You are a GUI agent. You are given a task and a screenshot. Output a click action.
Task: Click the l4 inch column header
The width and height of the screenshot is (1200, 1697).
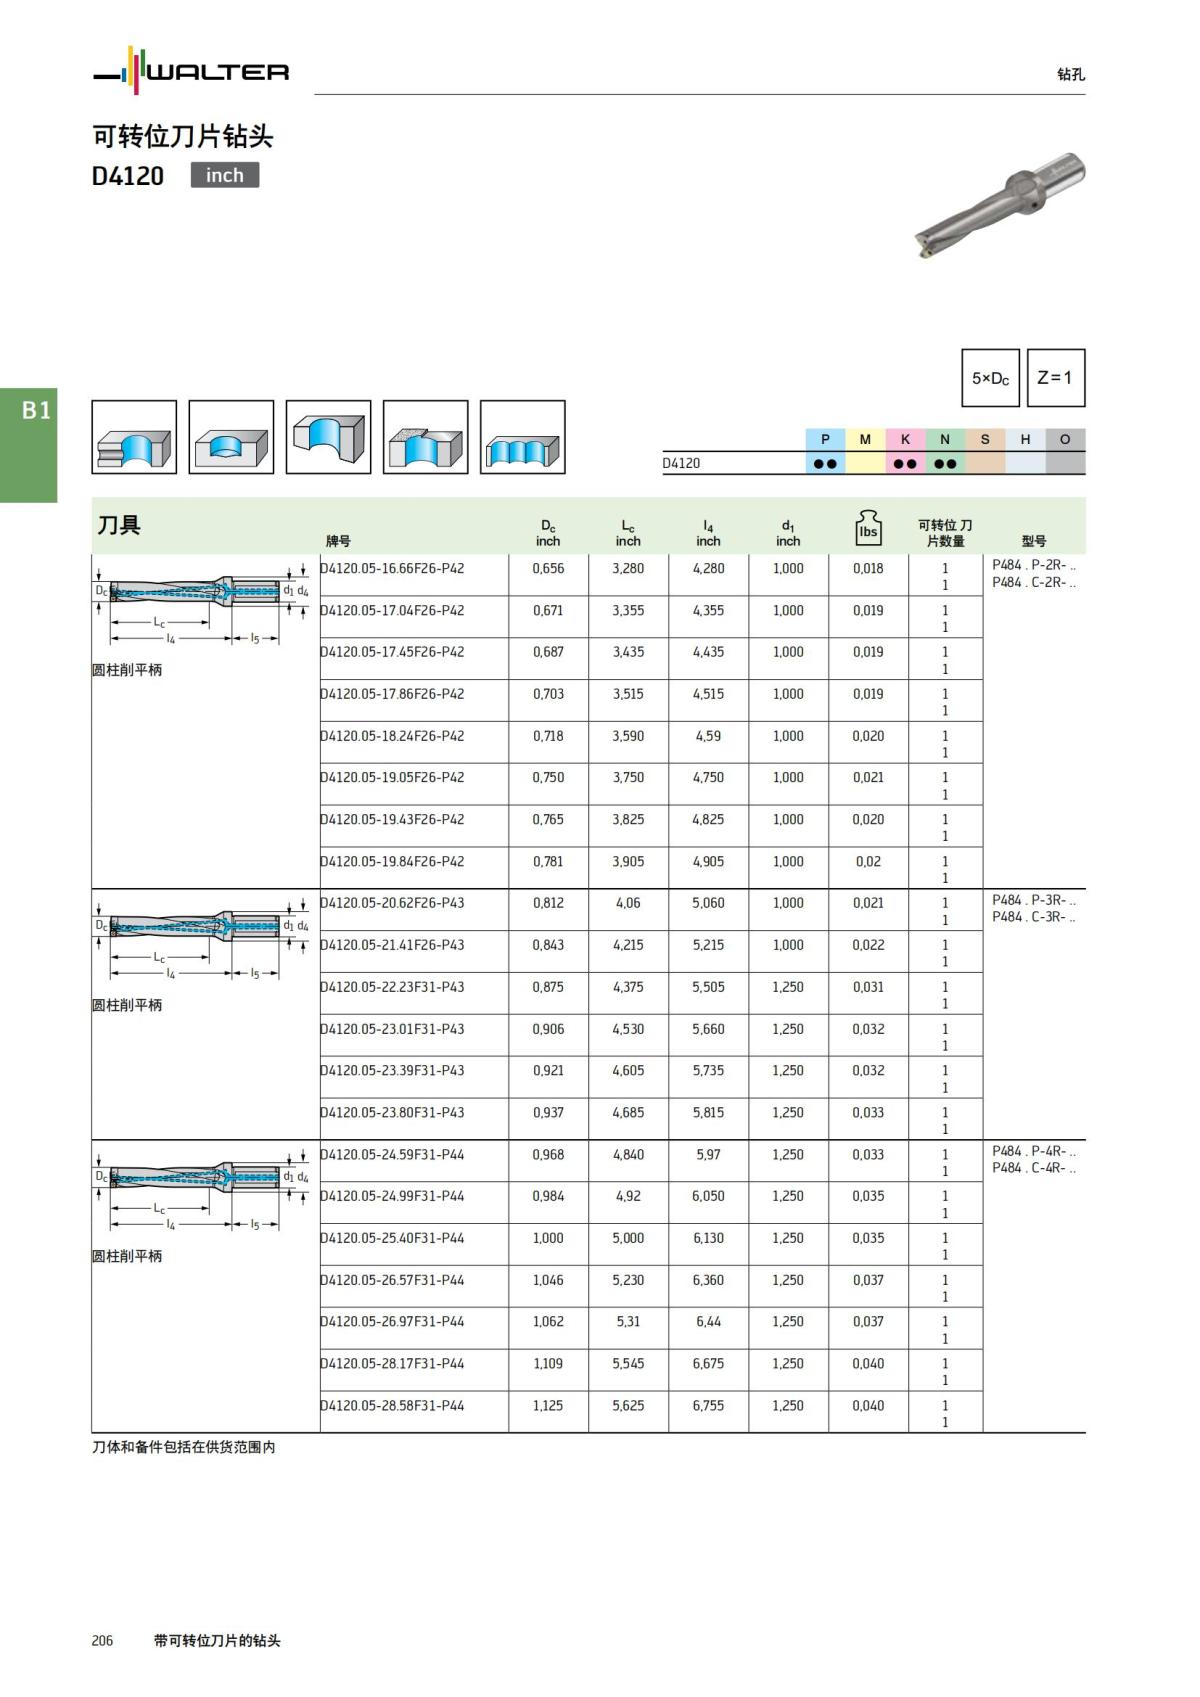[x=708, y=533]
